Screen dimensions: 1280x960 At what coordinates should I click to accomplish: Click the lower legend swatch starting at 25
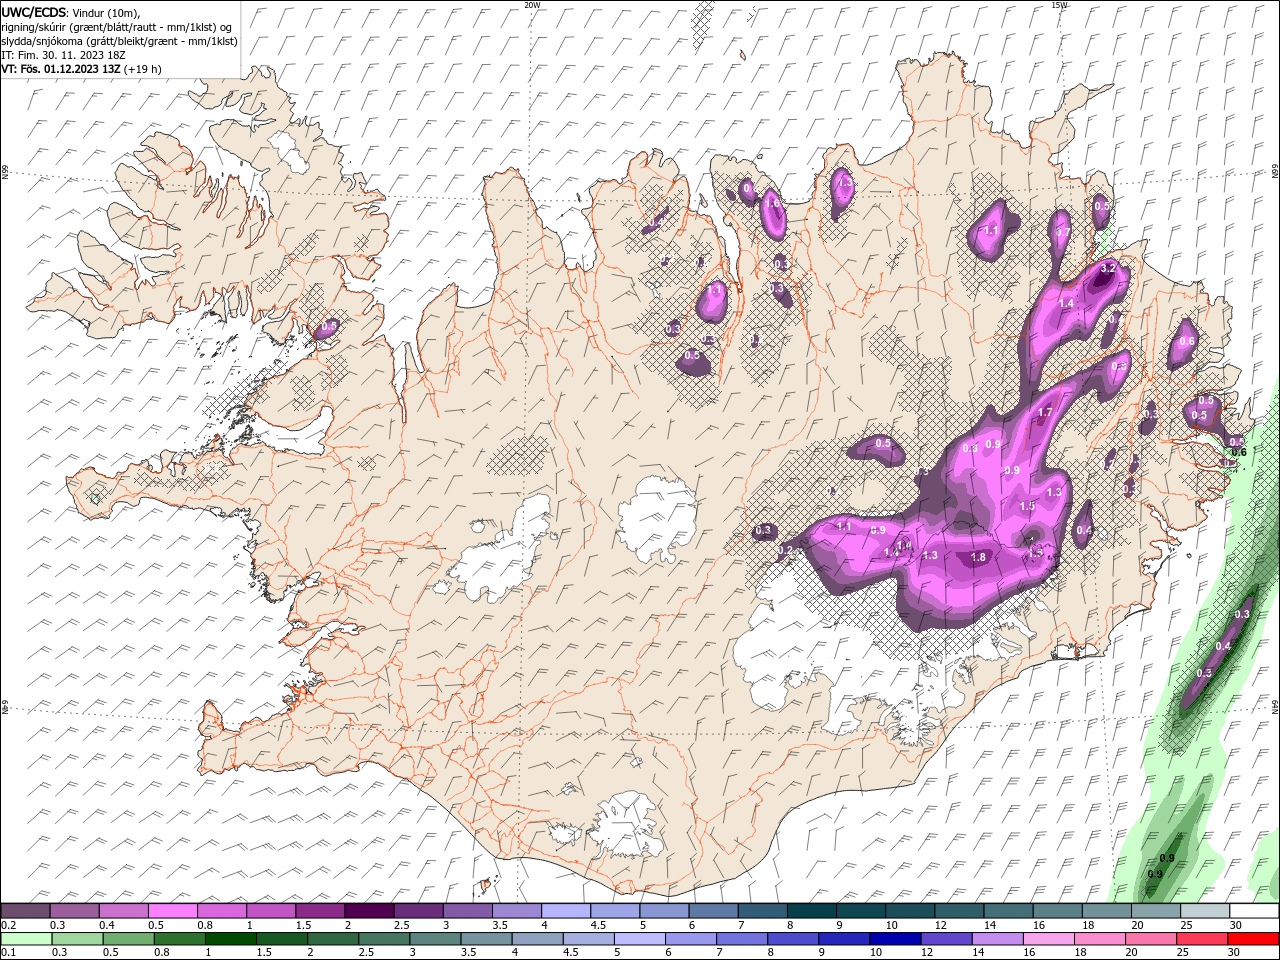tap(1201, 939)
